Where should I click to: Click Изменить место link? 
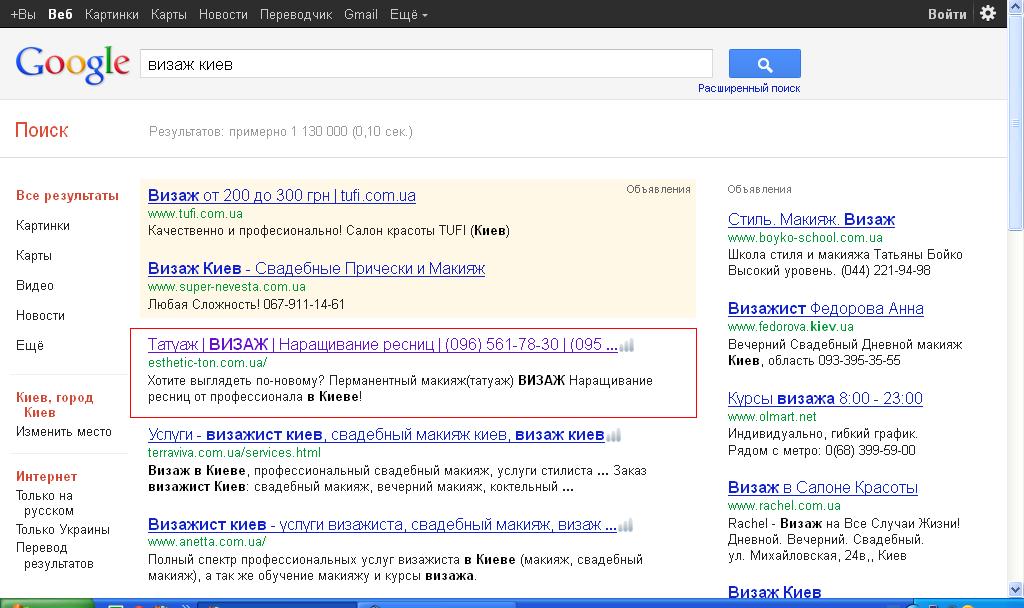coord(63,432)
